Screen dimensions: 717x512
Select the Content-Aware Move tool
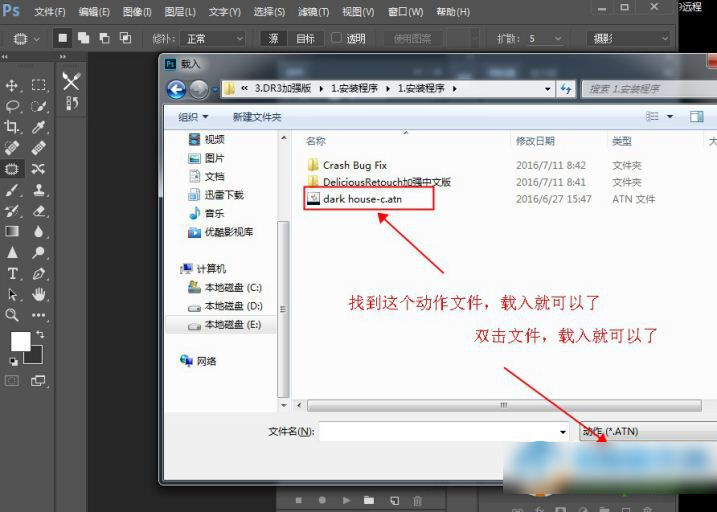38,169
